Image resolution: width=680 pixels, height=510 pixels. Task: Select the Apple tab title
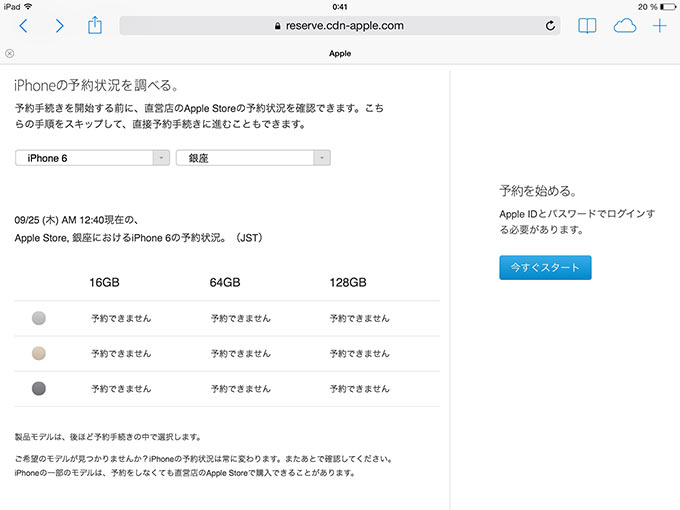pos(340,53)
